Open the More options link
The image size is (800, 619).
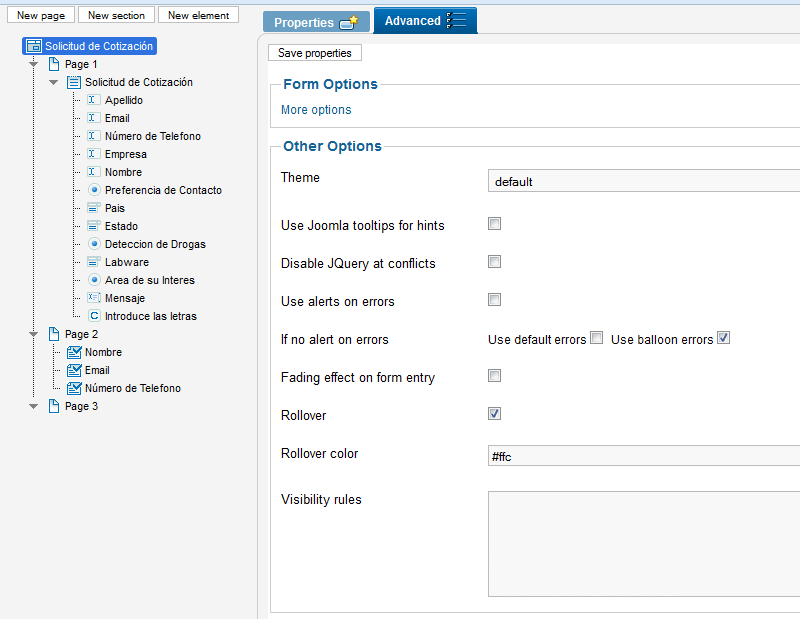(x=316, y=110)
